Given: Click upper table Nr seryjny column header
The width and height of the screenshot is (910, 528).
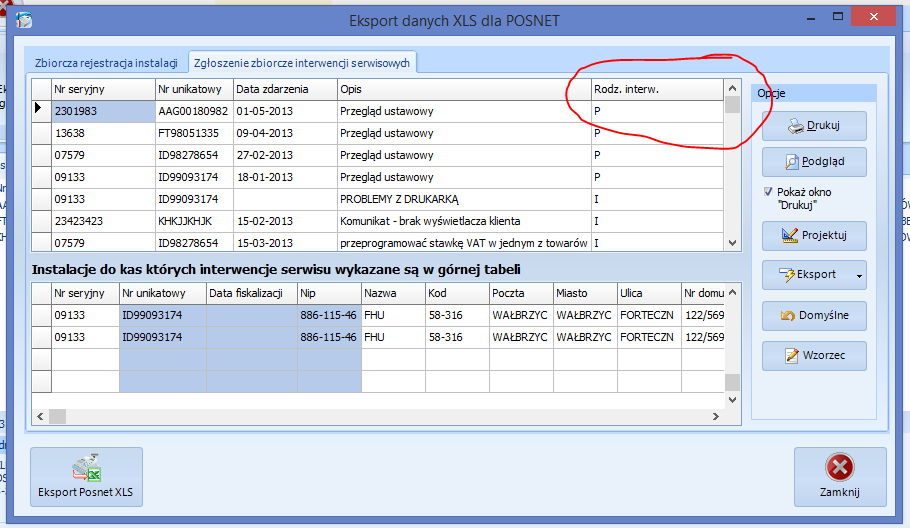Looking at the screenshot, I should [x=103, y=89].
